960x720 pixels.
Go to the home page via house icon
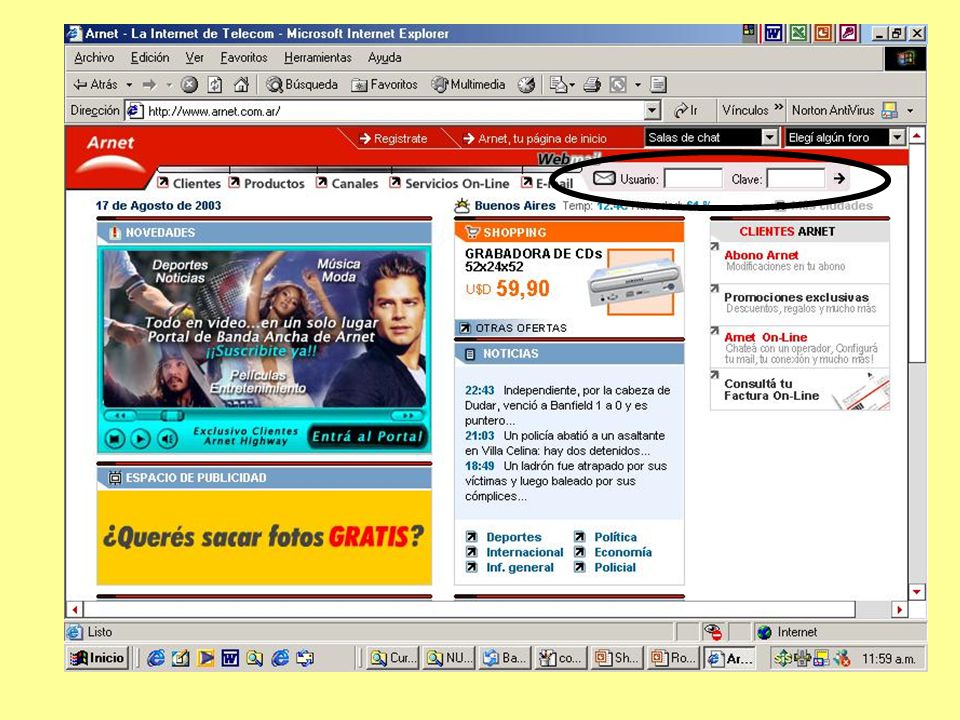pos(241,84)
